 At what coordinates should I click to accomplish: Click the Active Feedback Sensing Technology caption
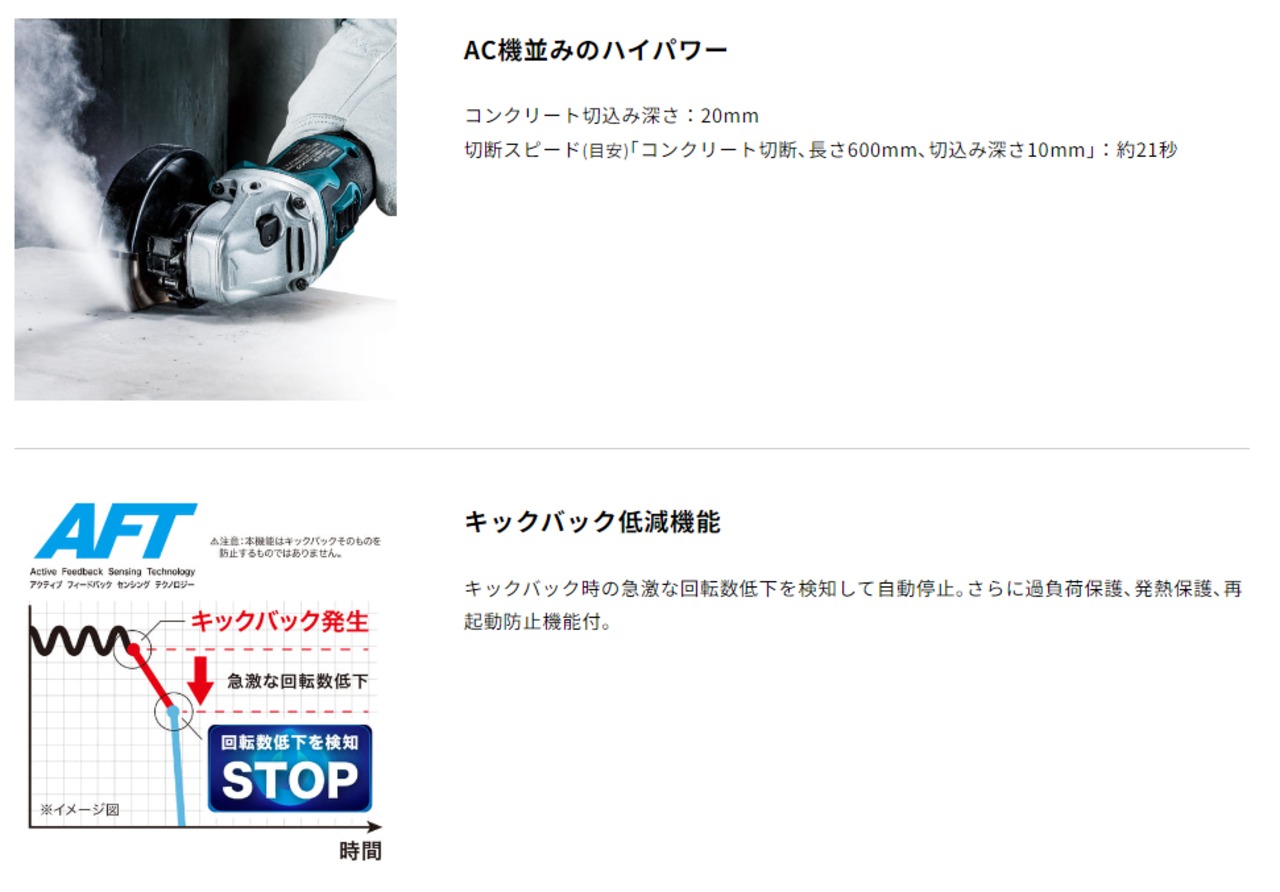click(112, 577)
